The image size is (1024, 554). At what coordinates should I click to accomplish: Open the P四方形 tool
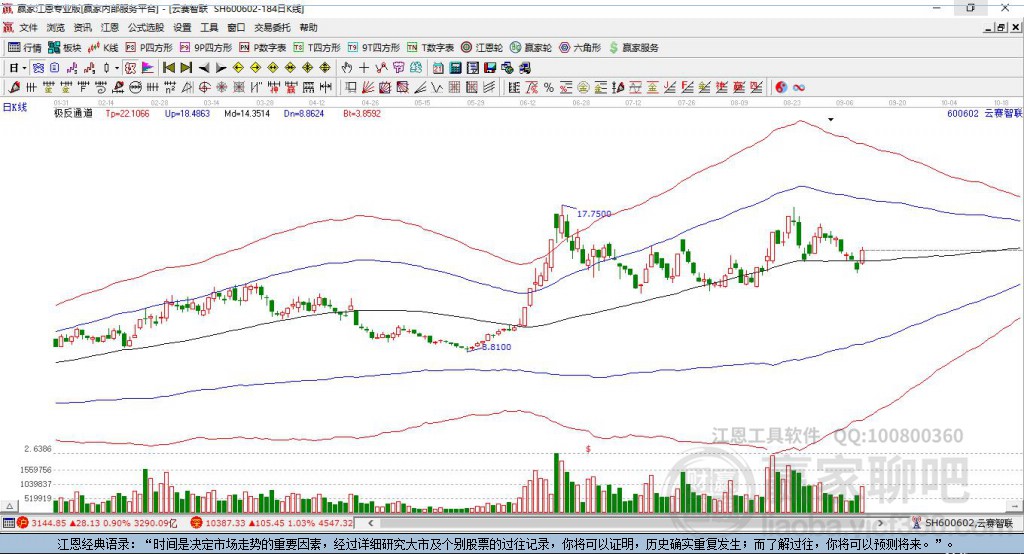coord(149,48)
